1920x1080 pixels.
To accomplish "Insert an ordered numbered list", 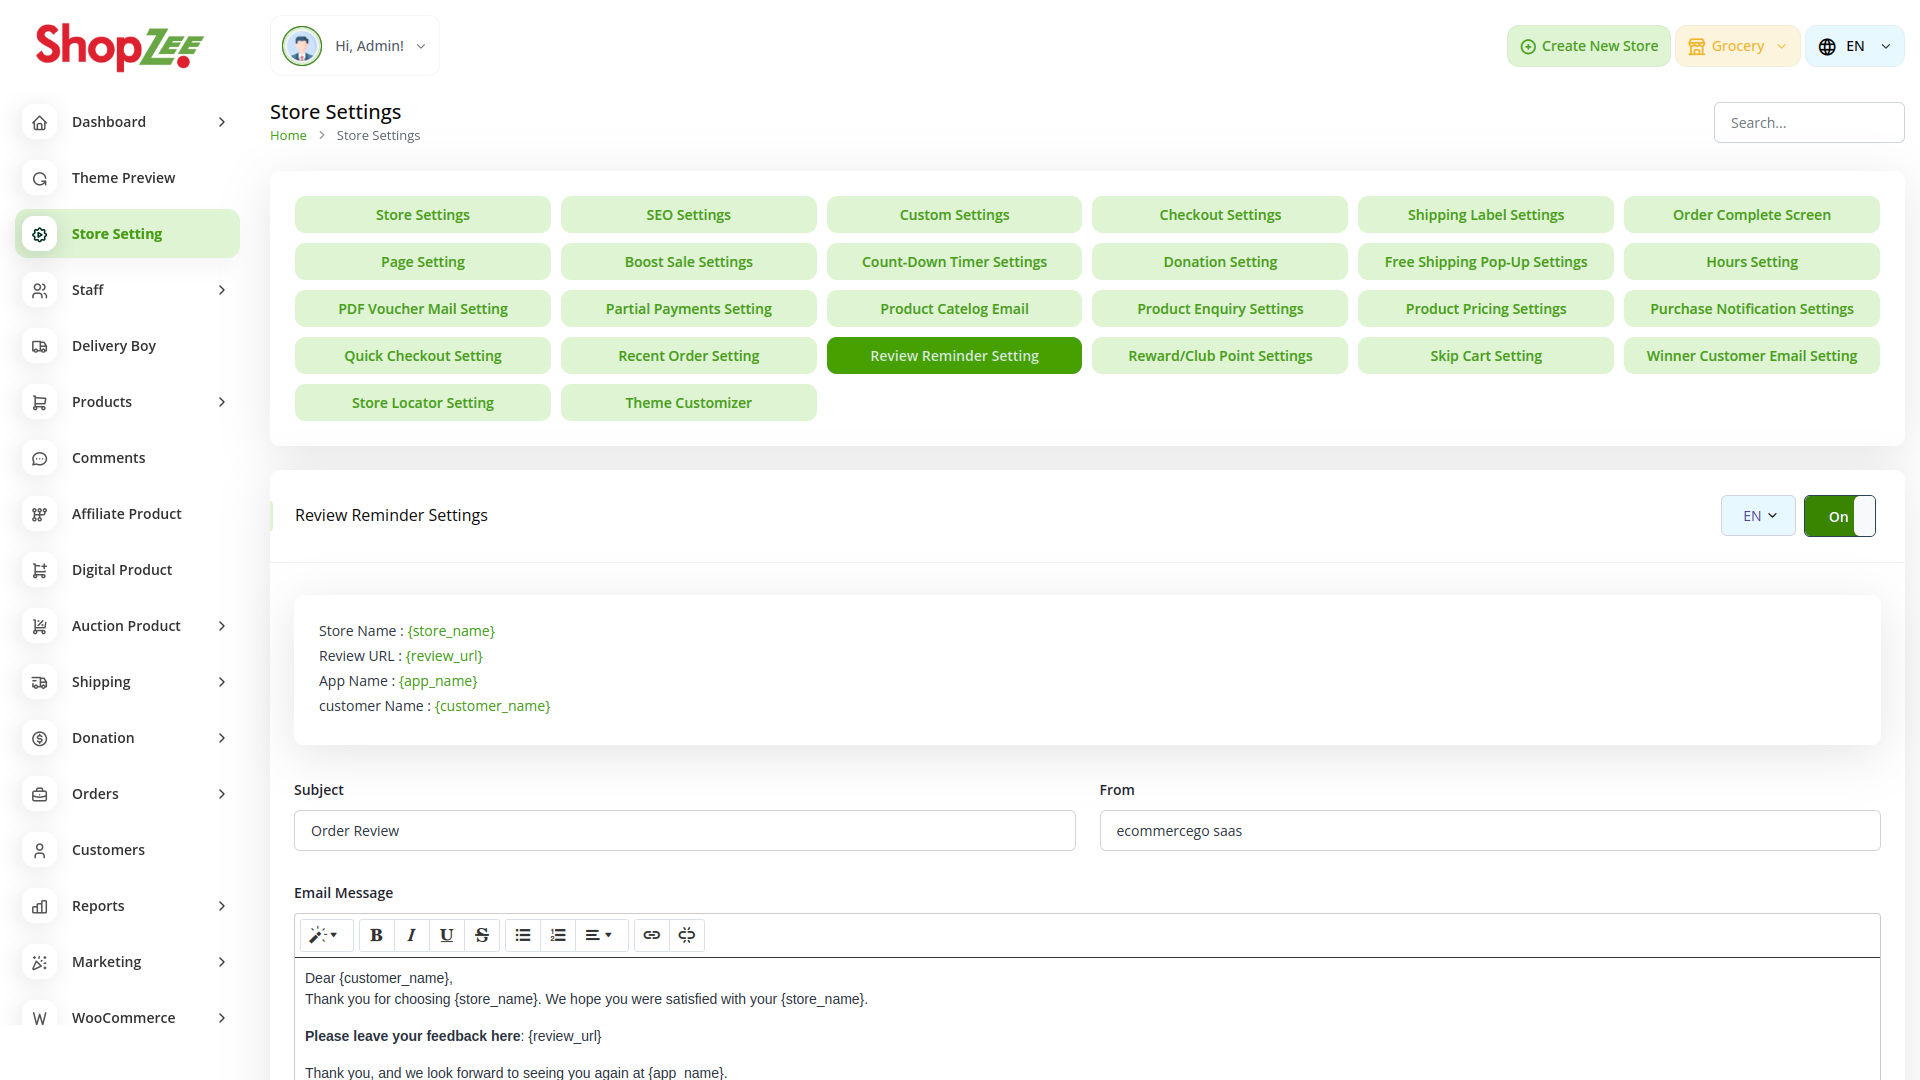I will pos(558,935).
